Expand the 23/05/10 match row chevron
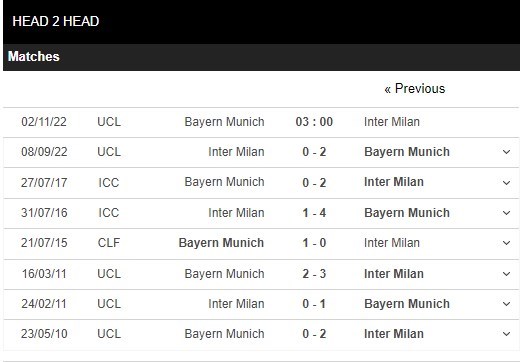 coord(506,334)
